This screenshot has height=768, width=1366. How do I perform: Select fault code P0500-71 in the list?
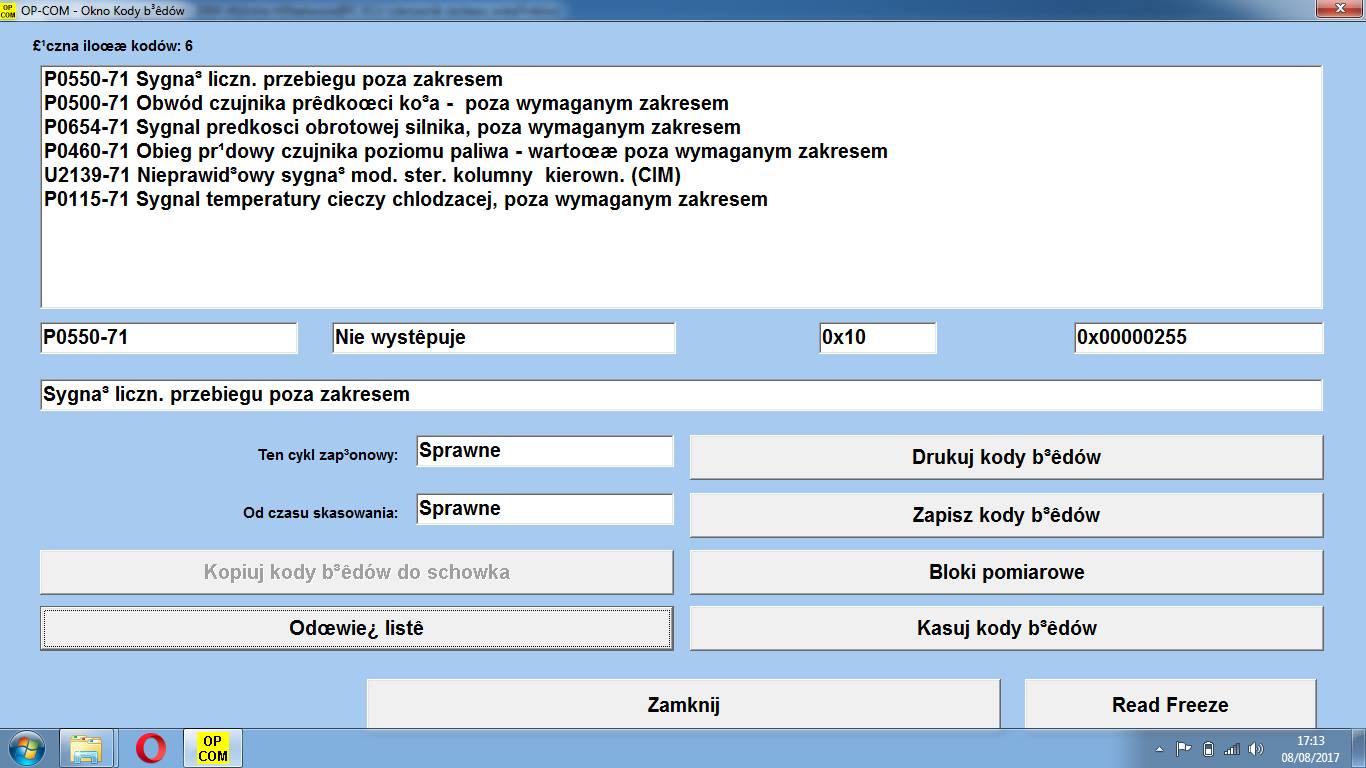click(386, 103)
